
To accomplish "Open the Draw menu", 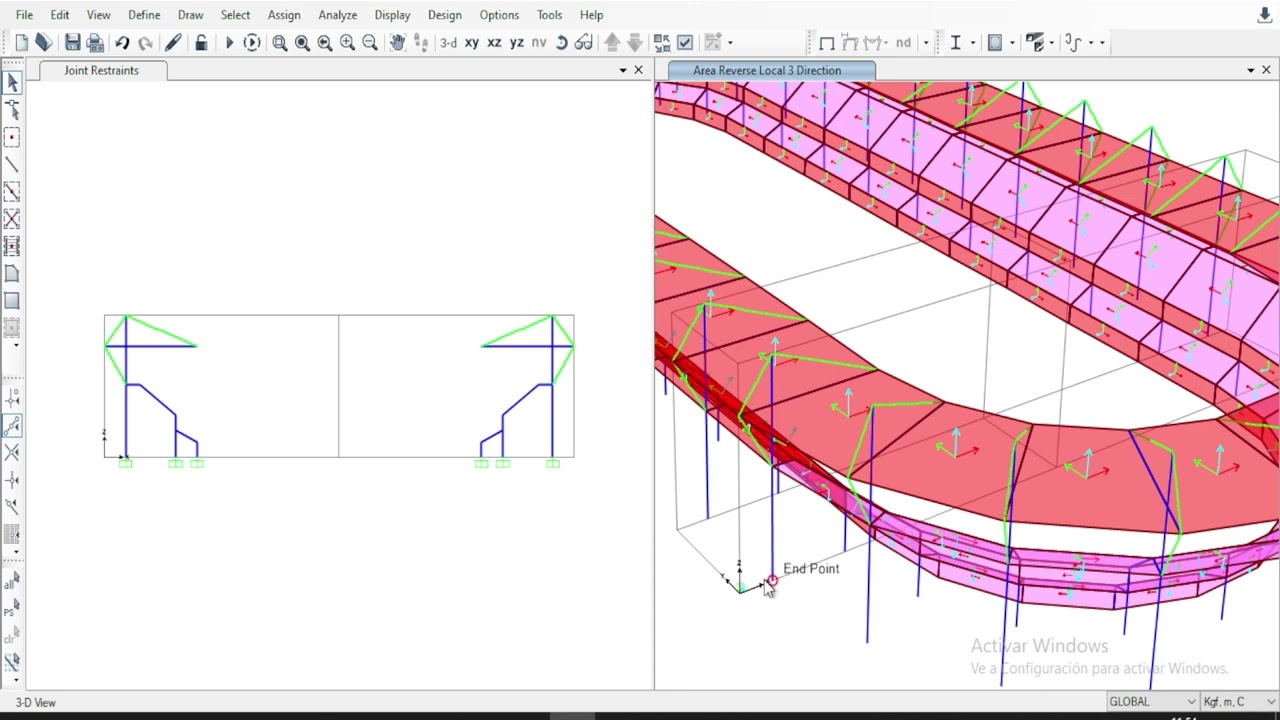I will pyautogui.click(x=190, y=15).
